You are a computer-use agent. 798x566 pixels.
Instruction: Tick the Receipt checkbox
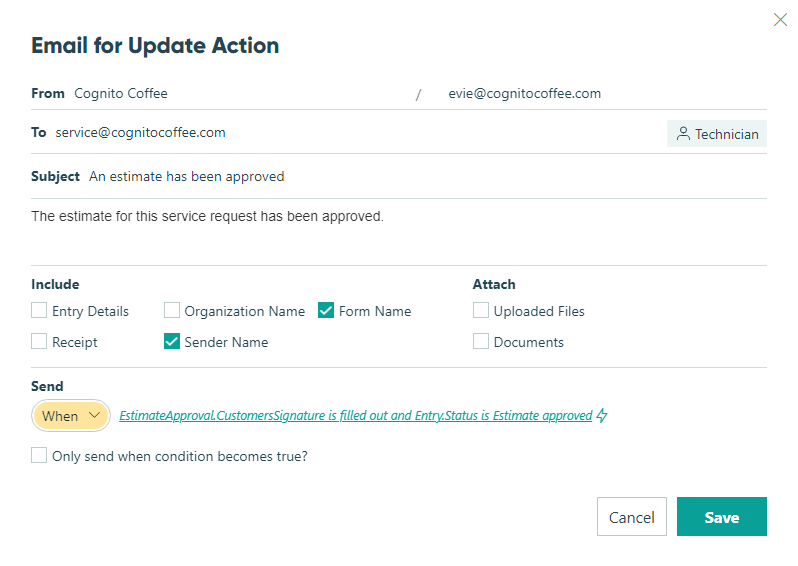[39, 341]
